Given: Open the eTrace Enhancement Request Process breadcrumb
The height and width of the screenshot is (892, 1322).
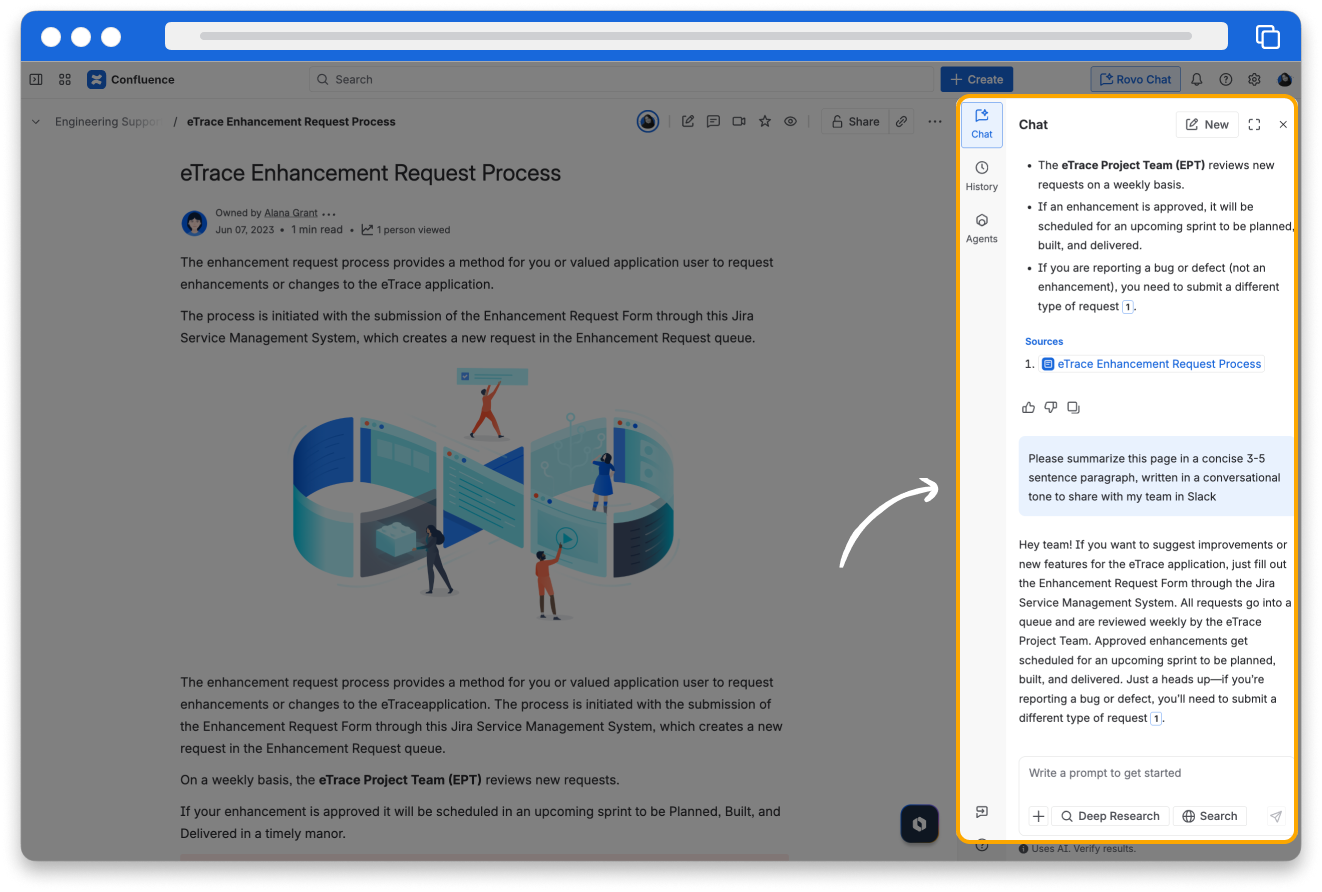Looking at the screenshot, I should click(291, 122).
